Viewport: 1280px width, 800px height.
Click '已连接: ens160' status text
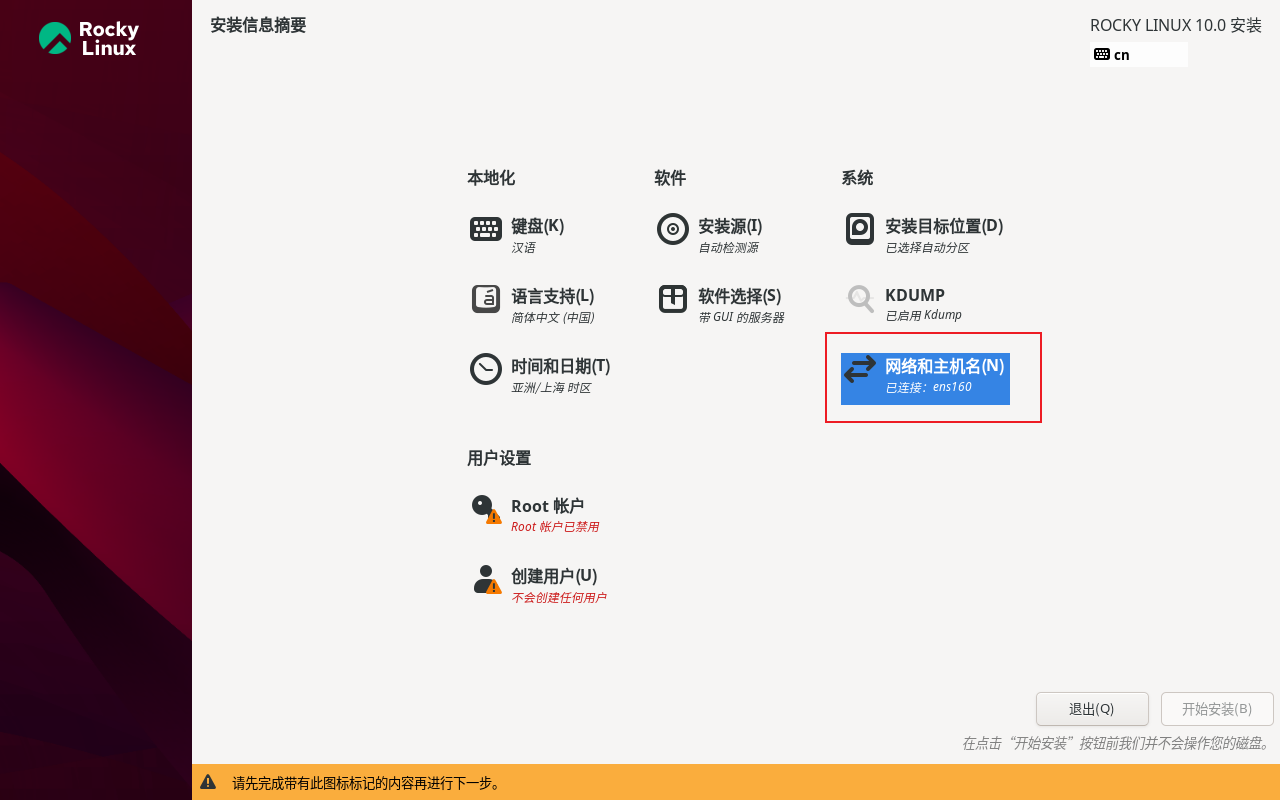[x=929, y=387]
